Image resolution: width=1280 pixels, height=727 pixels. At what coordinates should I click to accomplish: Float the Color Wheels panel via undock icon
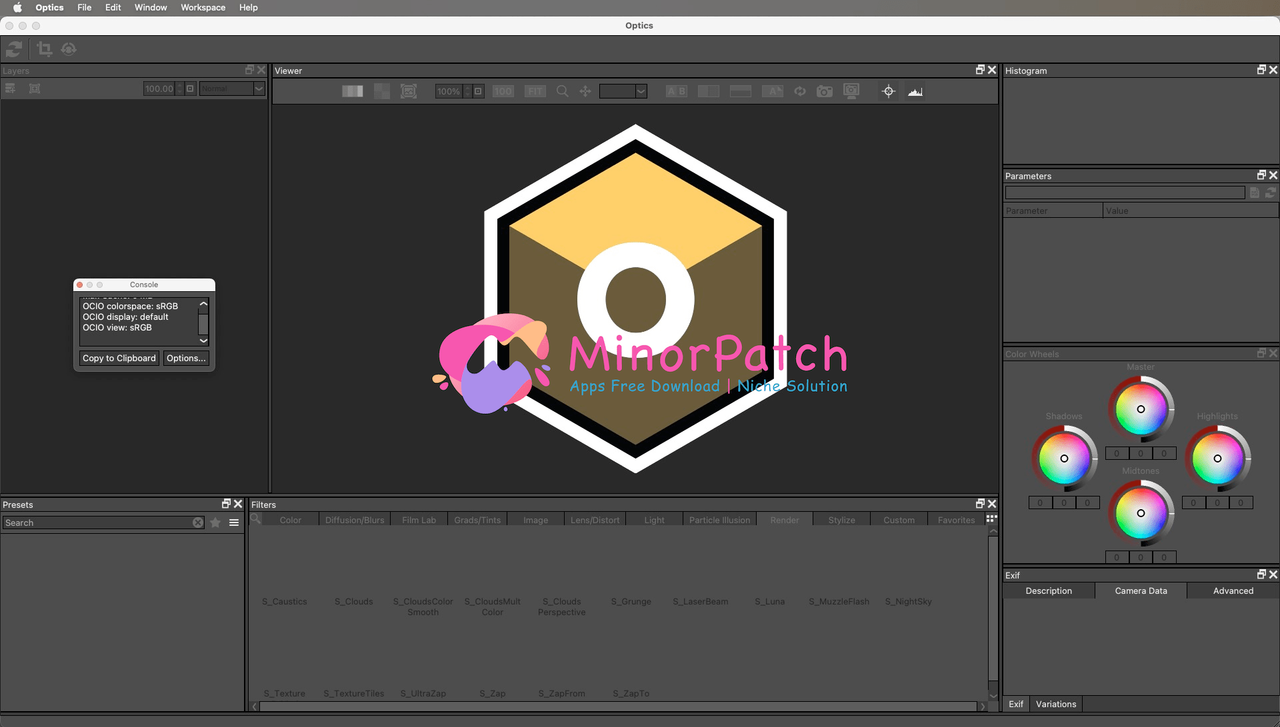1262,354
